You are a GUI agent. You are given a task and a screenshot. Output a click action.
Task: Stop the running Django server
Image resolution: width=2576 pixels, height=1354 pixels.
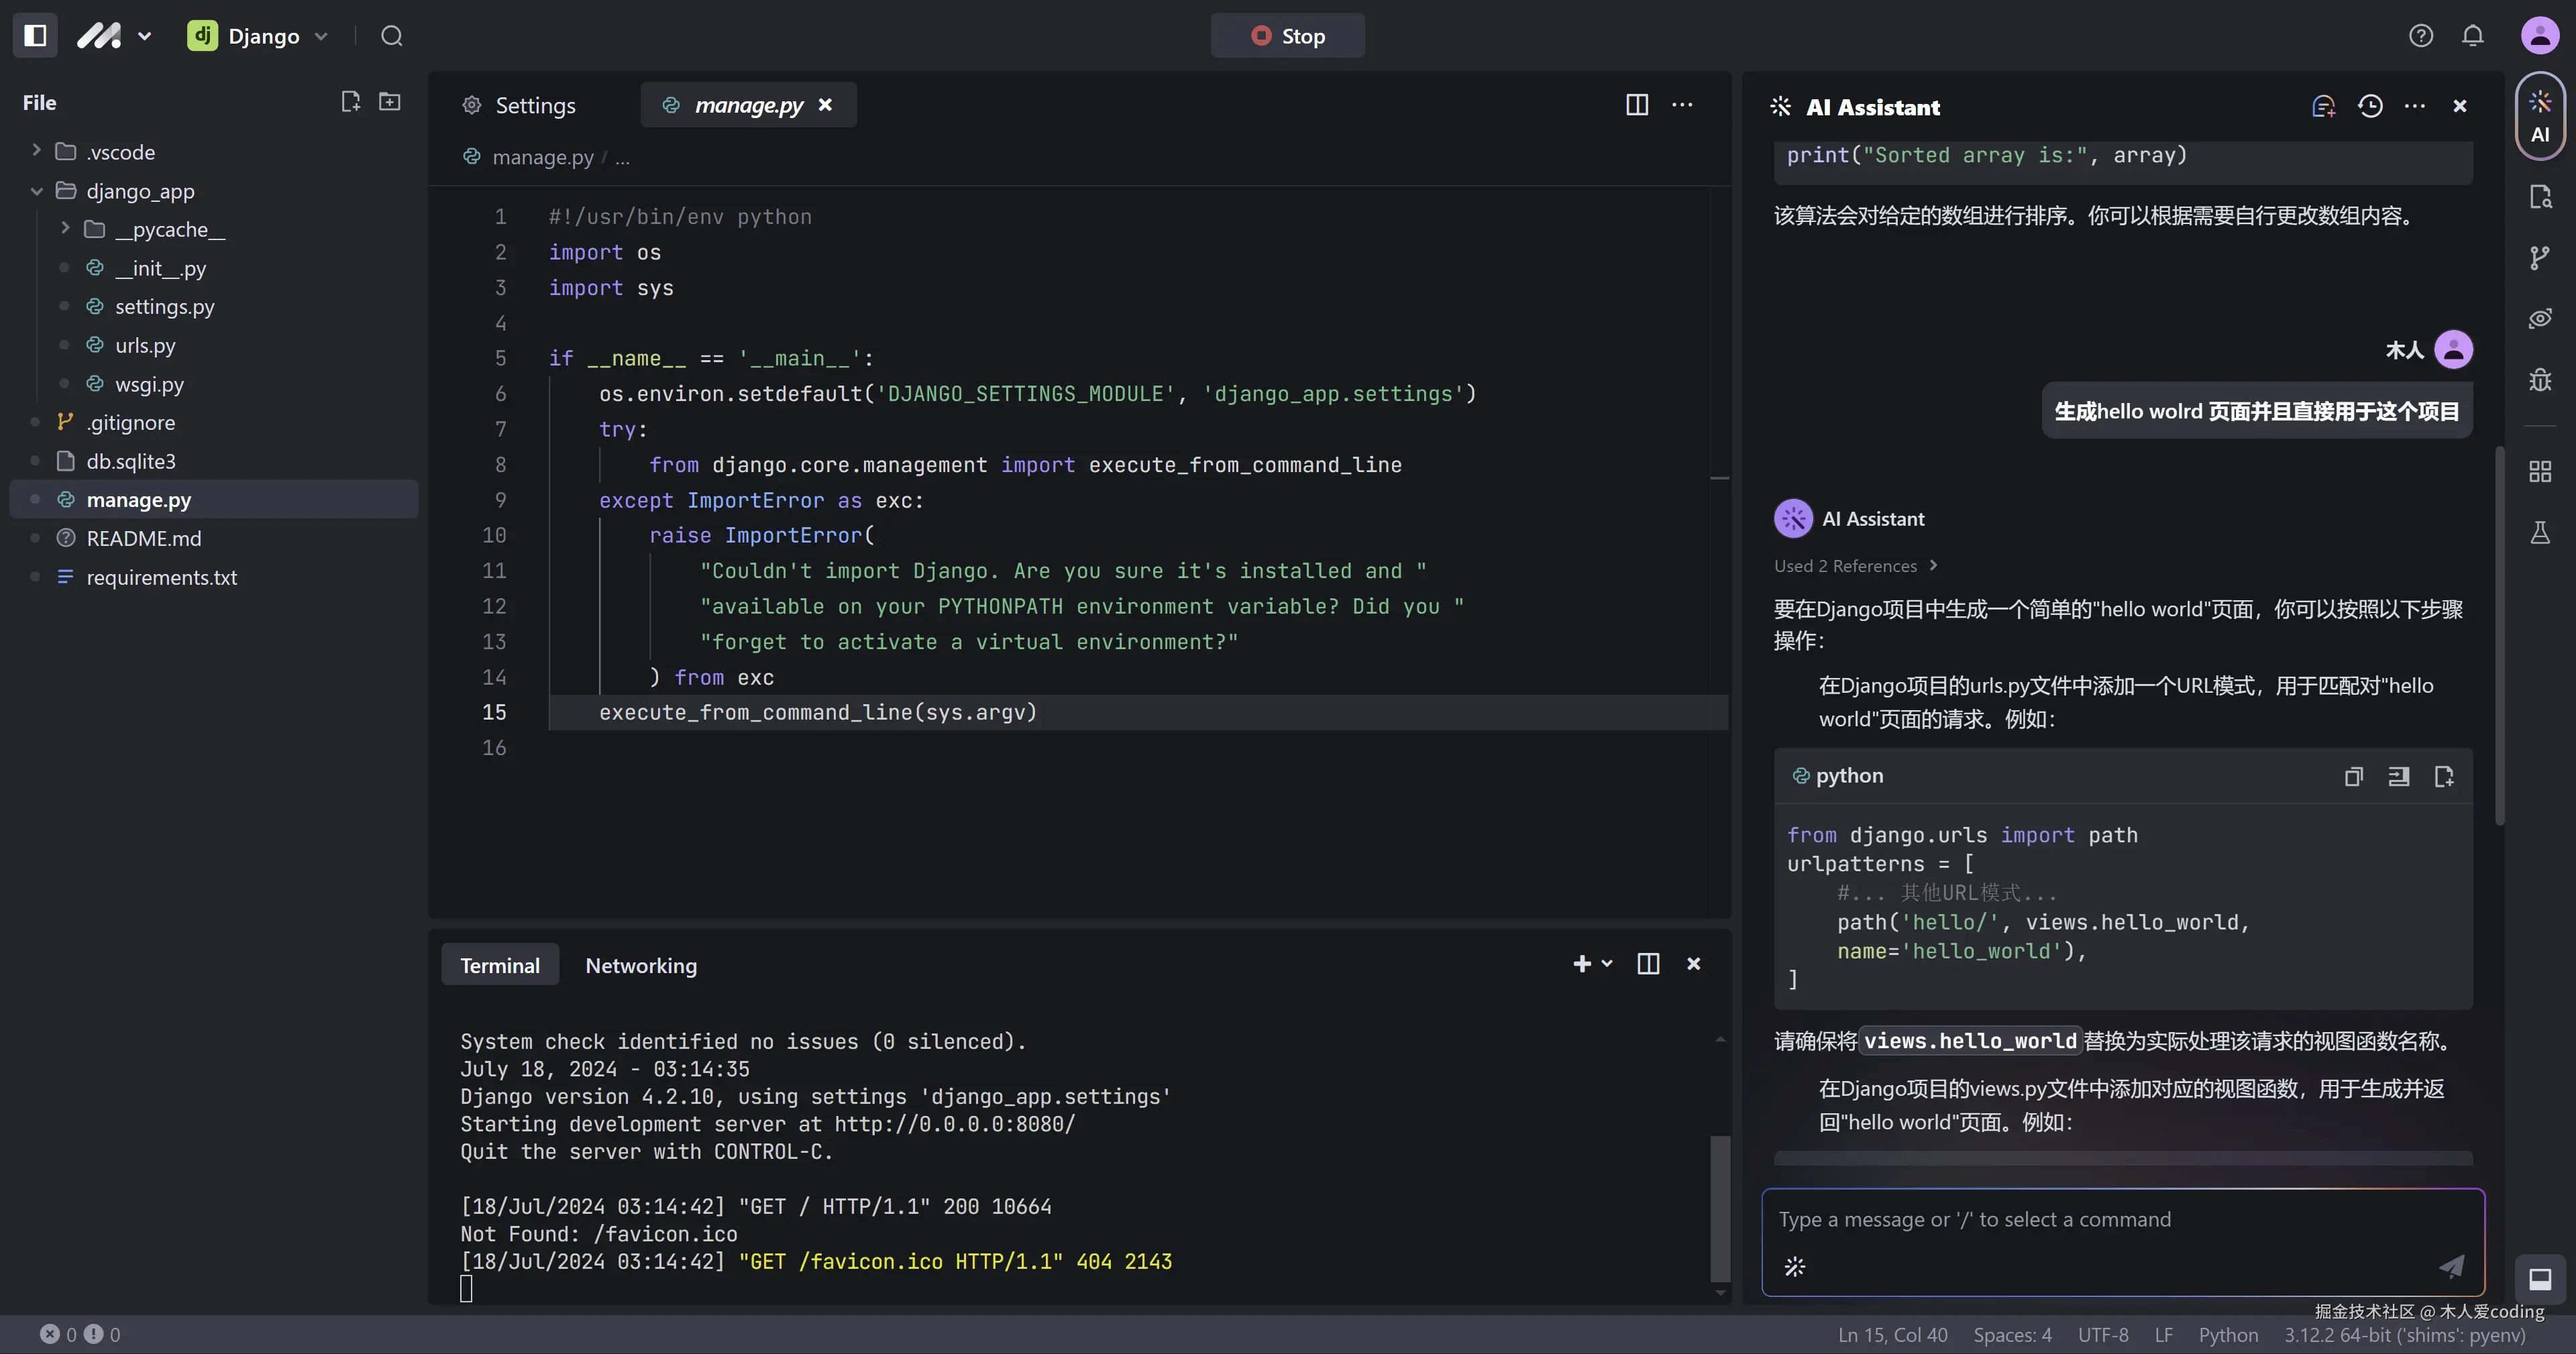tap(1287, 35)
